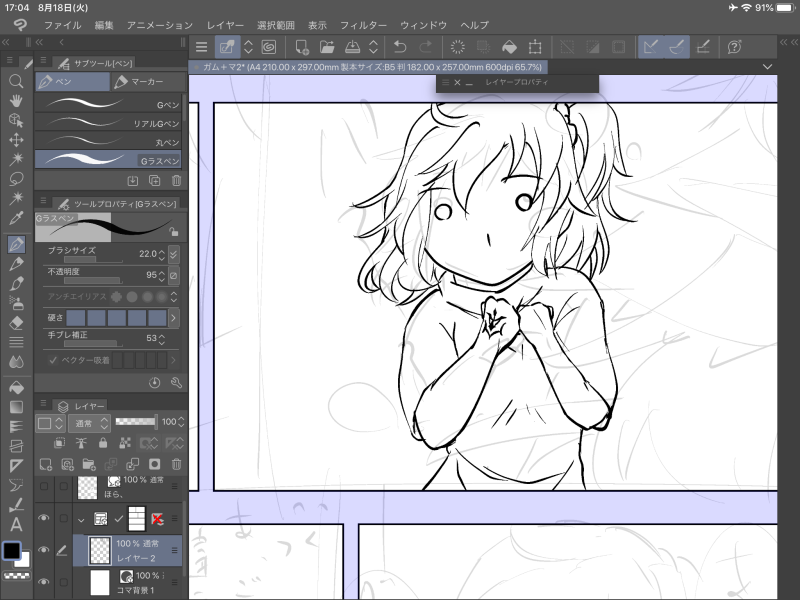Delete the selected sub tool
Image resolution: width=800 pixels, height=600 pixels.
pos(177,180)
